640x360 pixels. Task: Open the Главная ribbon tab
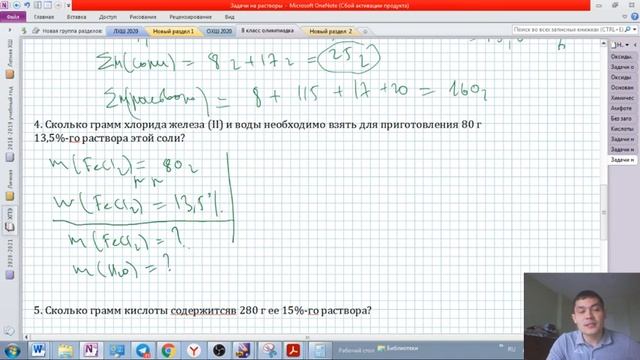44,17
